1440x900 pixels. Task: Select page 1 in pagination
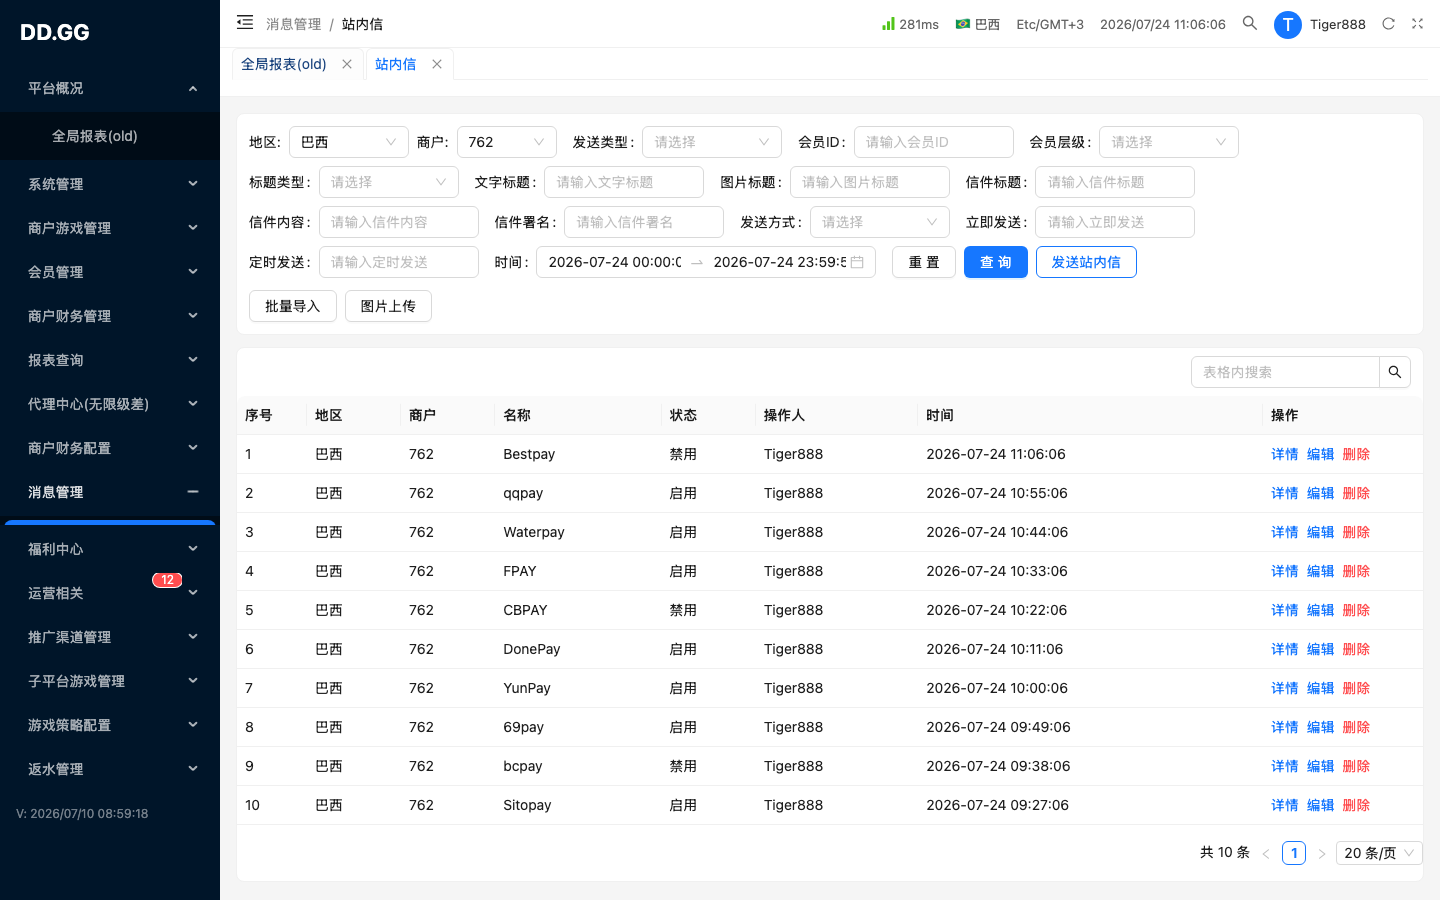pyautogui.click(x=1294, y=853)
